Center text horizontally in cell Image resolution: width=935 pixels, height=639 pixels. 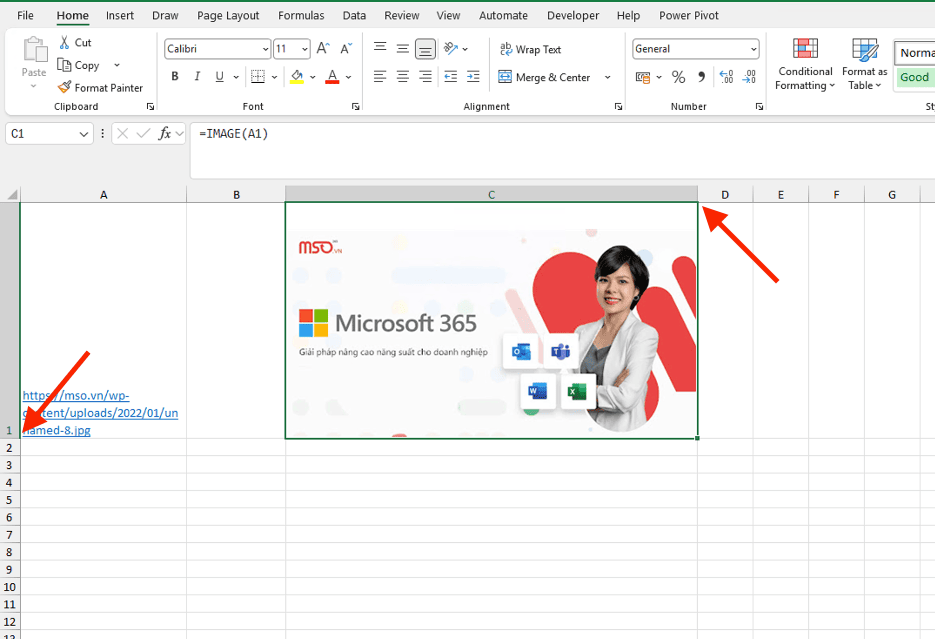coord(403,76)
